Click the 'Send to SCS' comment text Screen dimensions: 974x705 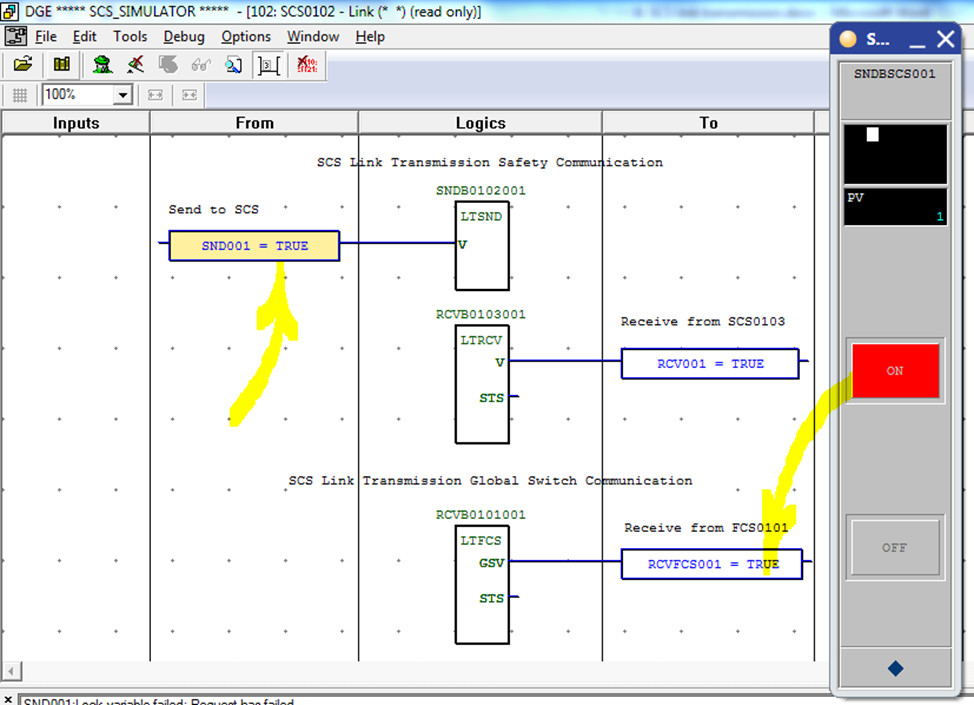pos(214,209)
